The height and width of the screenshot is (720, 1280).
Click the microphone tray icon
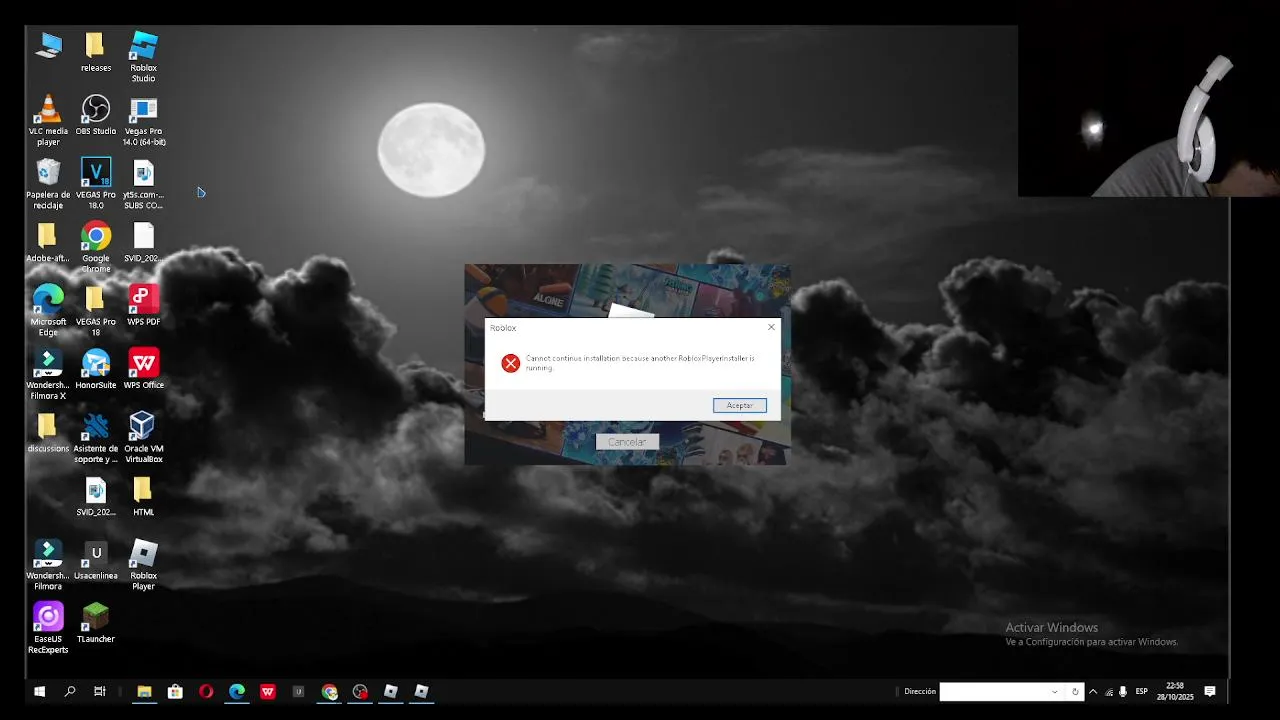pyautogui.click(x=1123, y=691)
